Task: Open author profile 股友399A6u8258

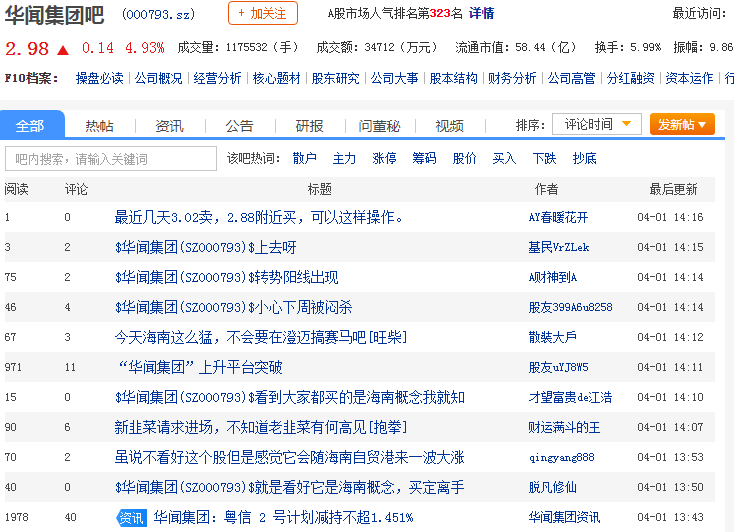Action: [x=570, y=307]
